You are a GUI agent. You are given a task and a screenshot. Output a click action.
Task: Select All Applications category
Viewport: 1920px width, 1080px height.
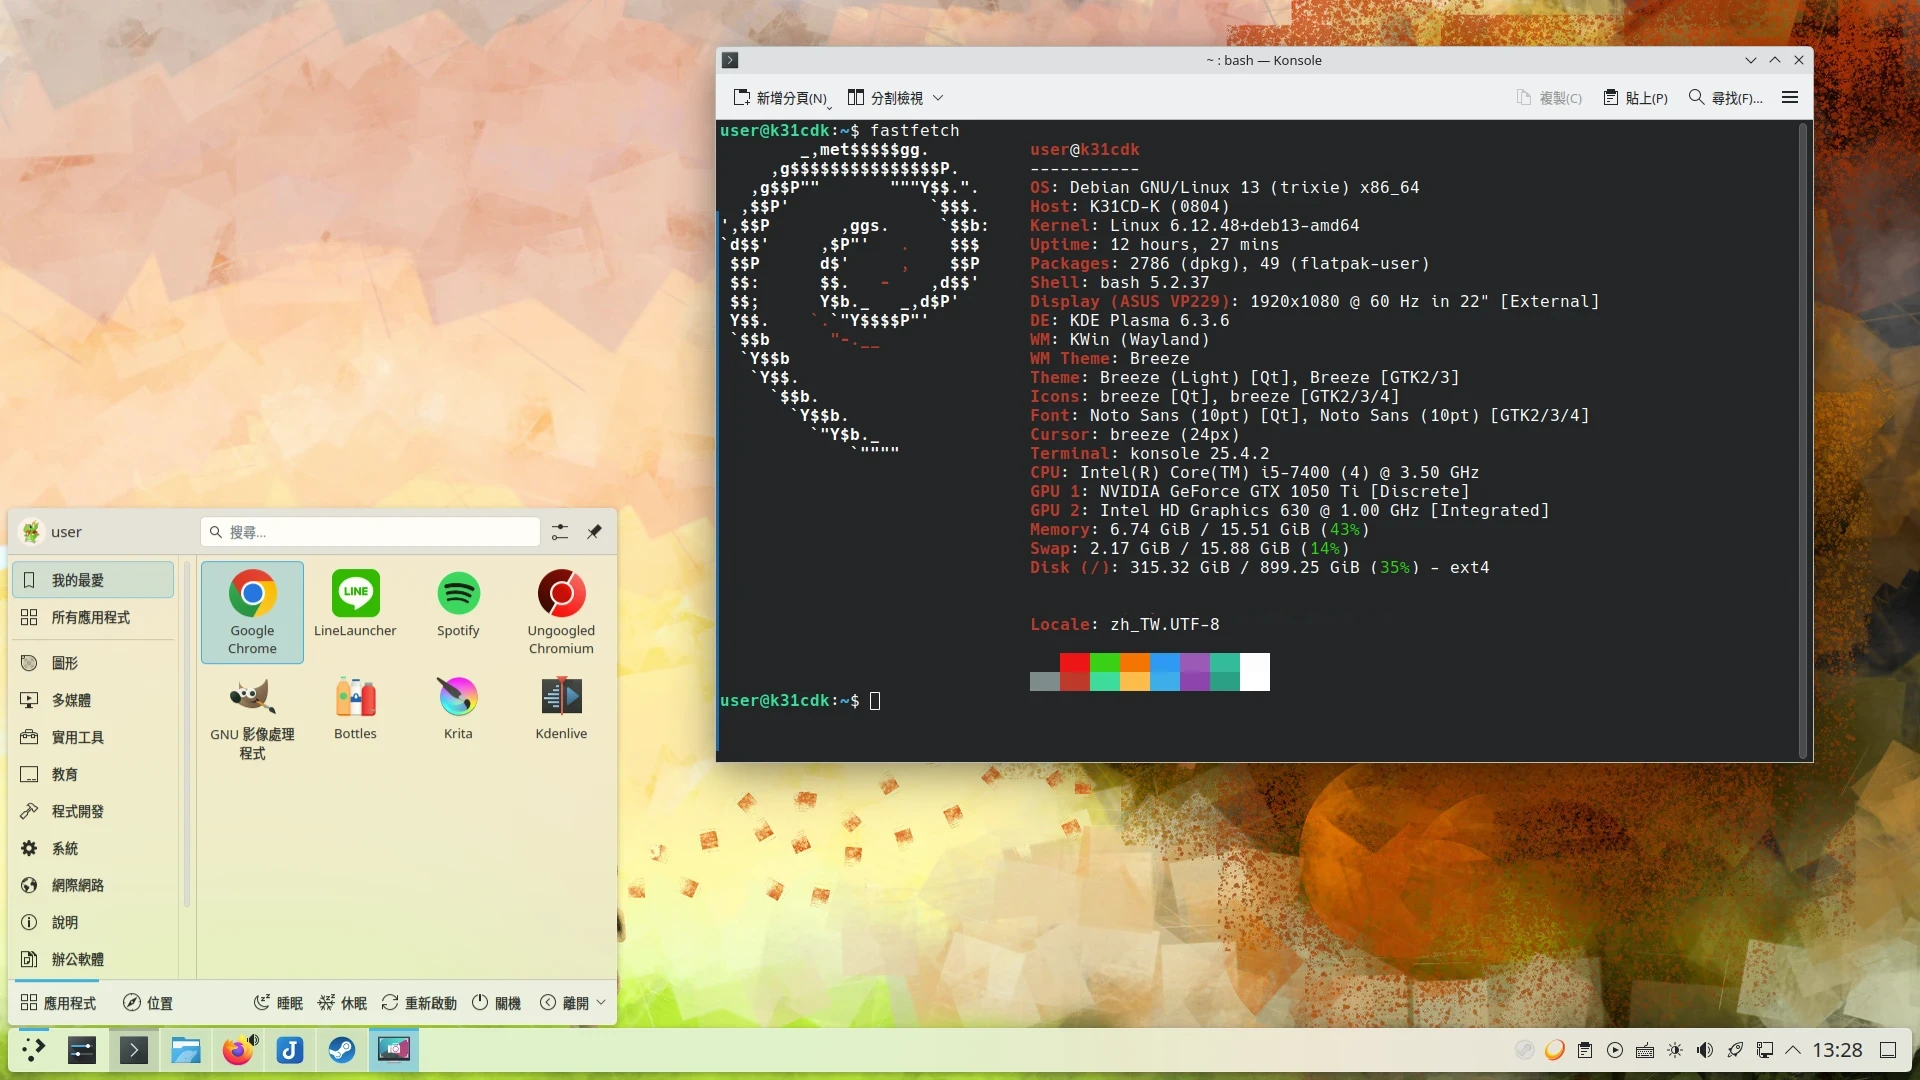pyautogui.click(x=91, y=618)
